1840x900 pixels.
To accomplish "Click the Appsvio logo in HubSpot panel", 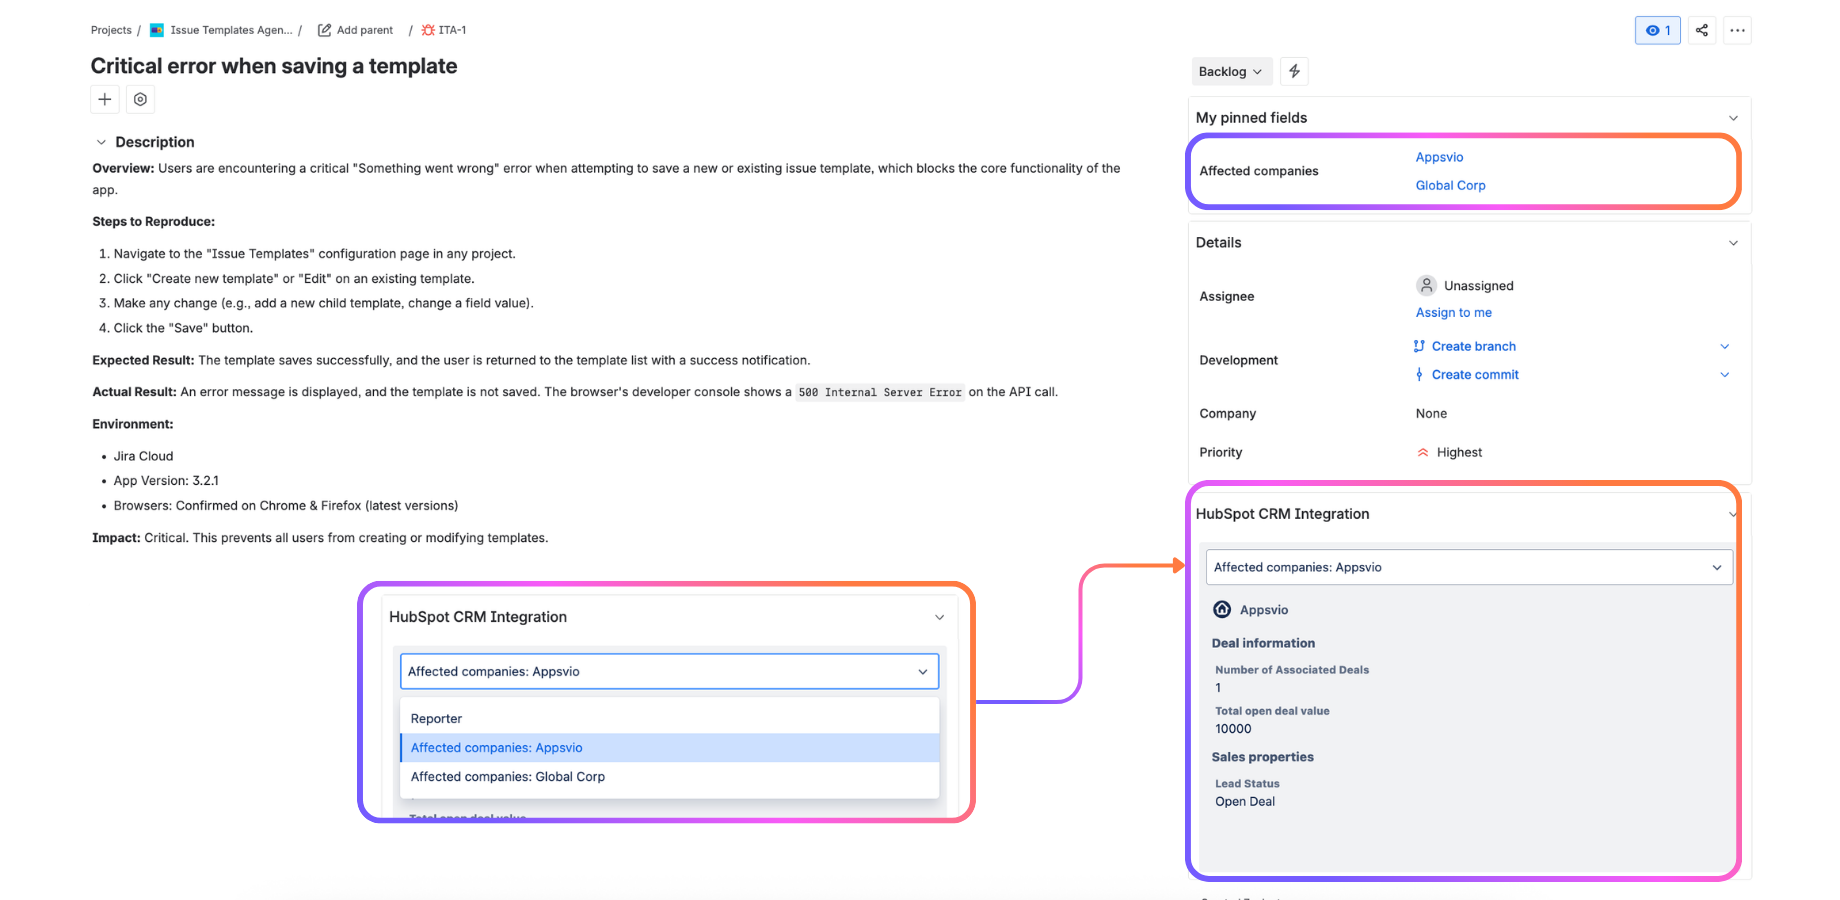I will click(1222, 609).
